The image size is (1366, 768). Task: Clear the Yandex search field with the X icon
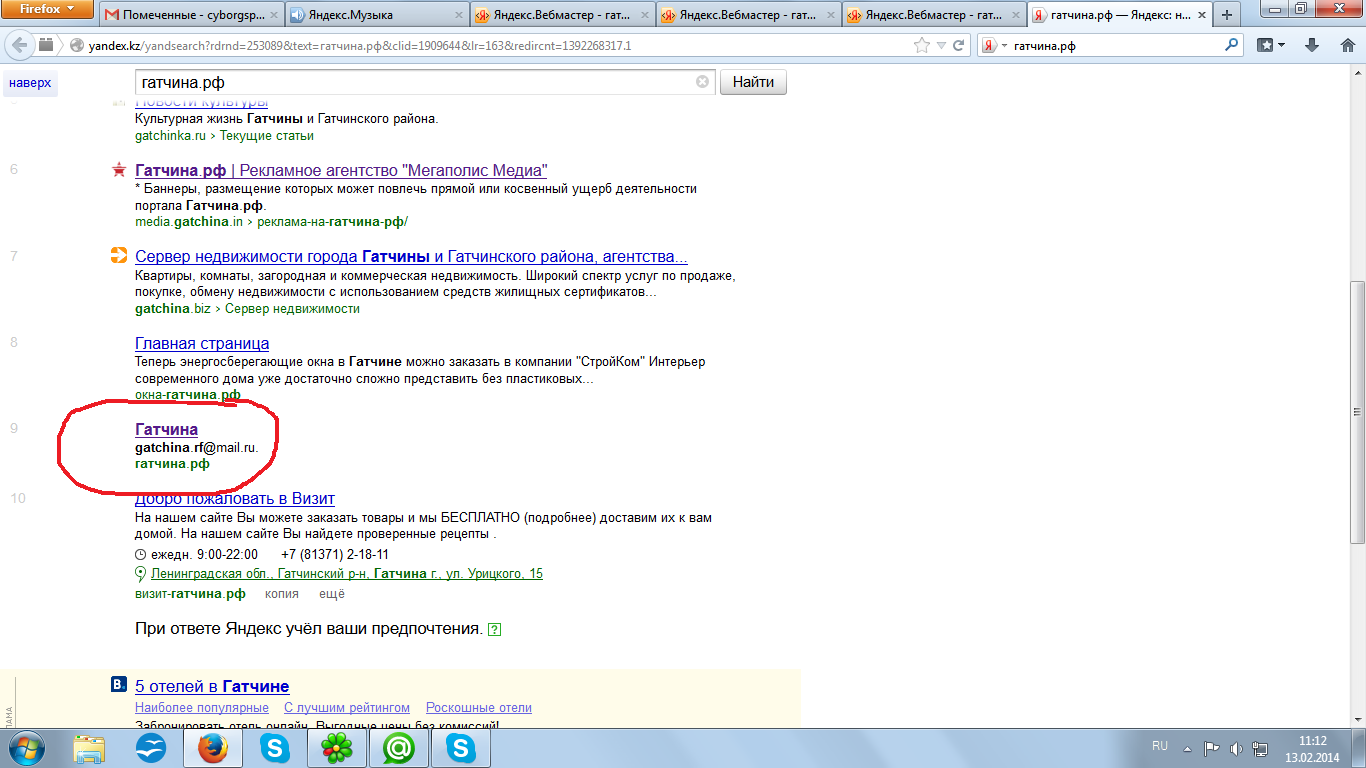(x=703, y=83)
